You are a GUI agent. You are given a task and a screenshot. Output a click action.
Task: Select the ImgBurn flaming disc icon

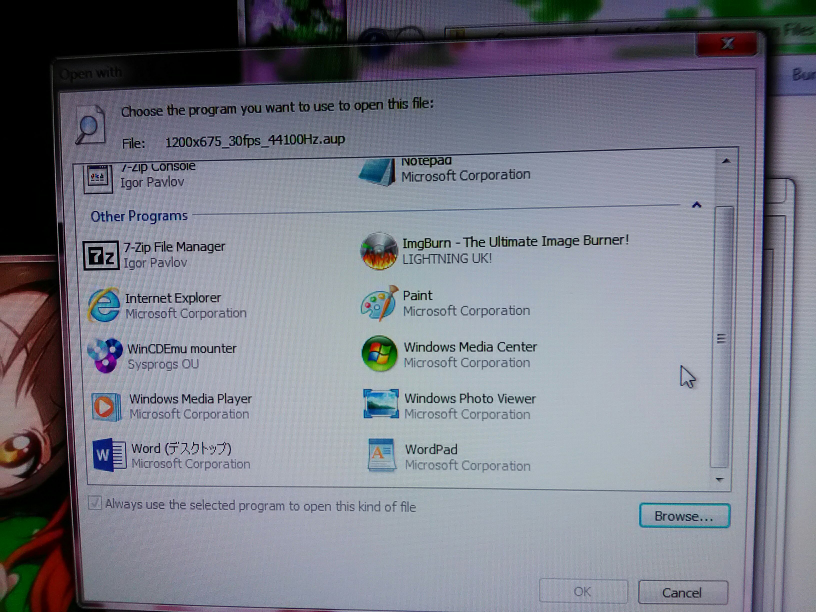click(379, 250)
